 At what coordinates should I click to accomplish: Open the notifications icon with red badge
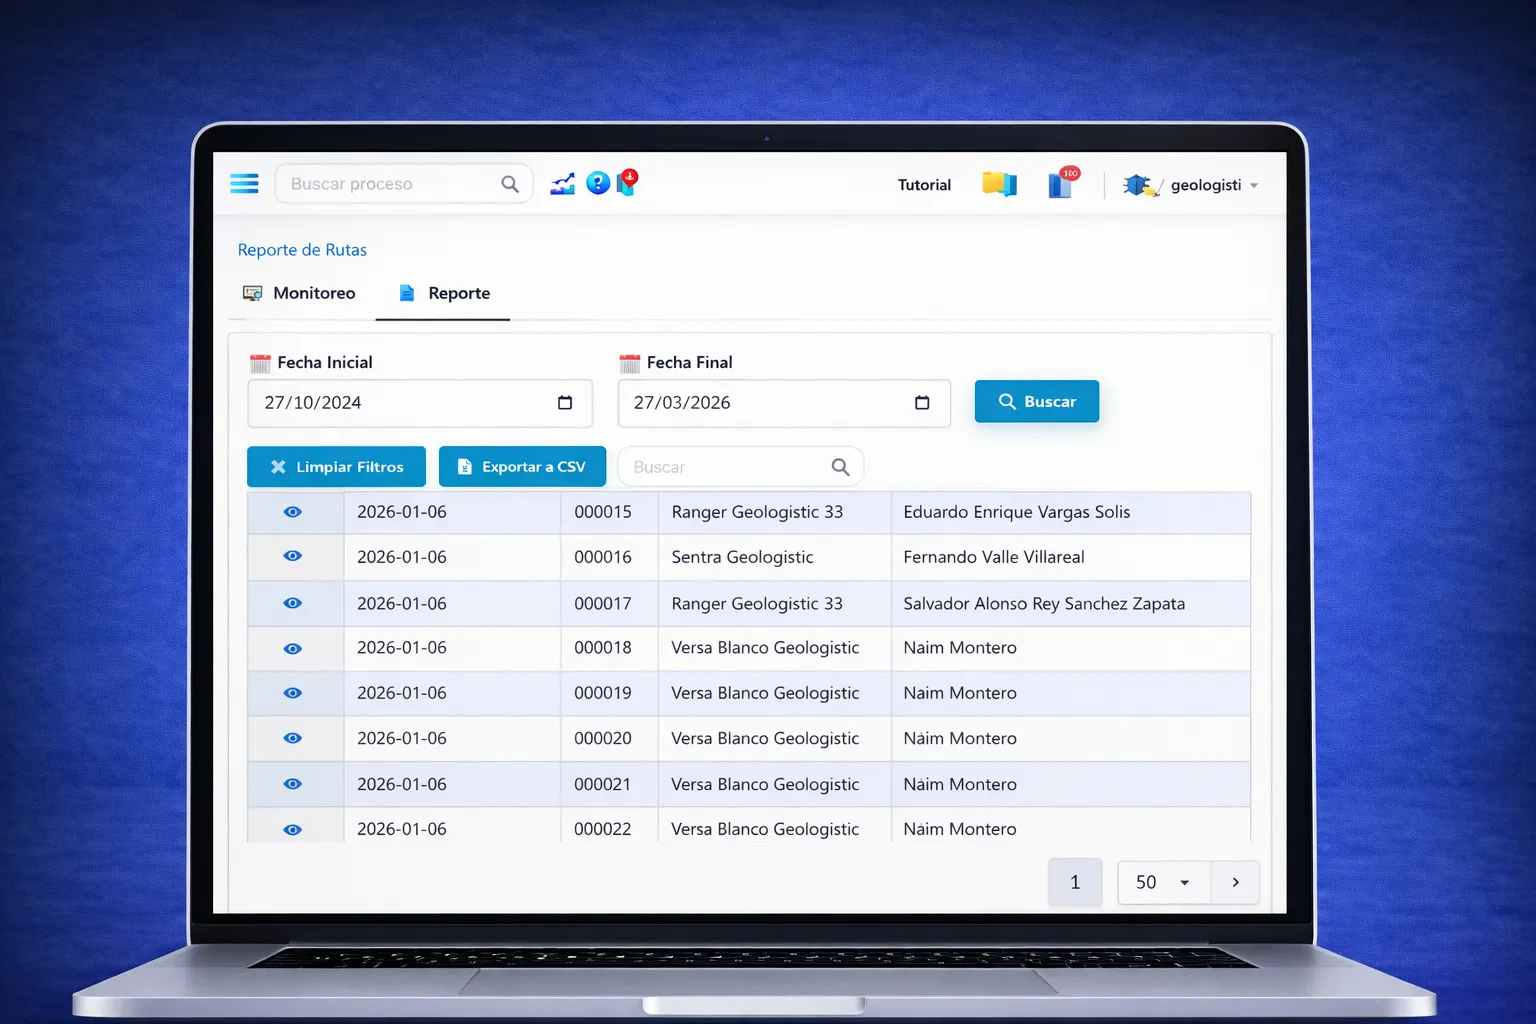[x=1062, y=184]
